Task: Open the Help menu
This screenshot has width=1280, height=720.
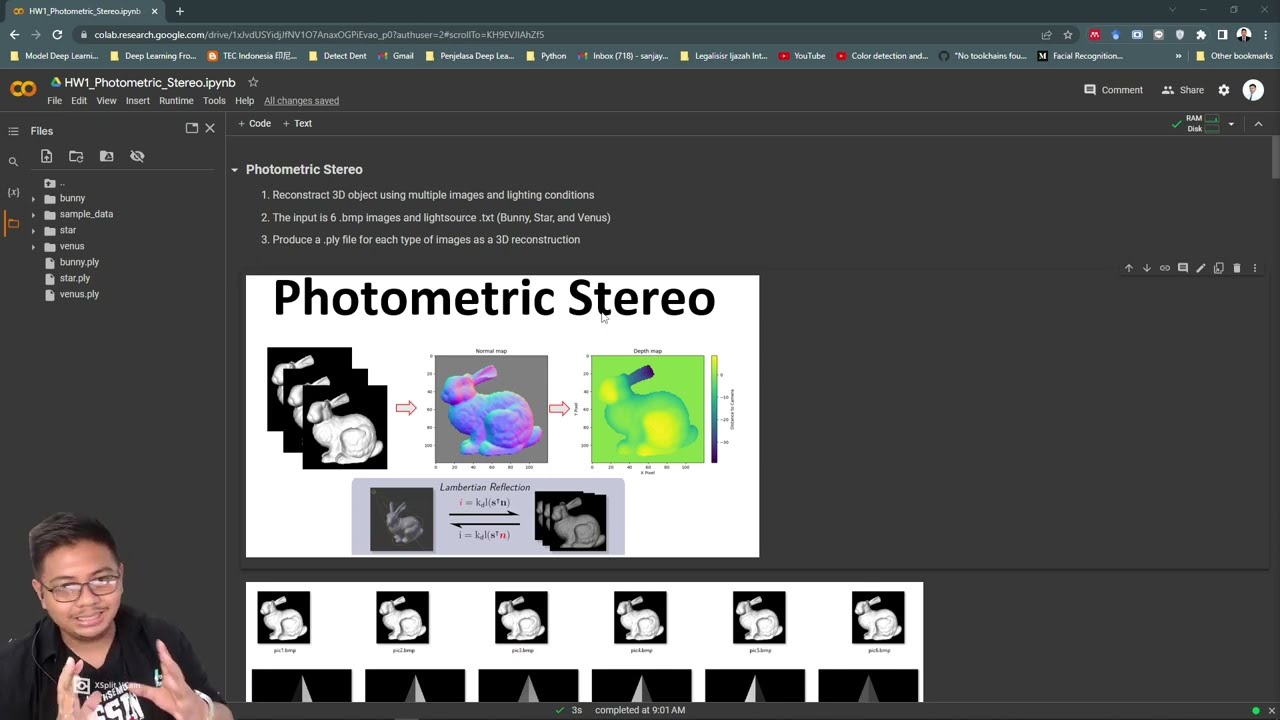Action: [244, 101]
